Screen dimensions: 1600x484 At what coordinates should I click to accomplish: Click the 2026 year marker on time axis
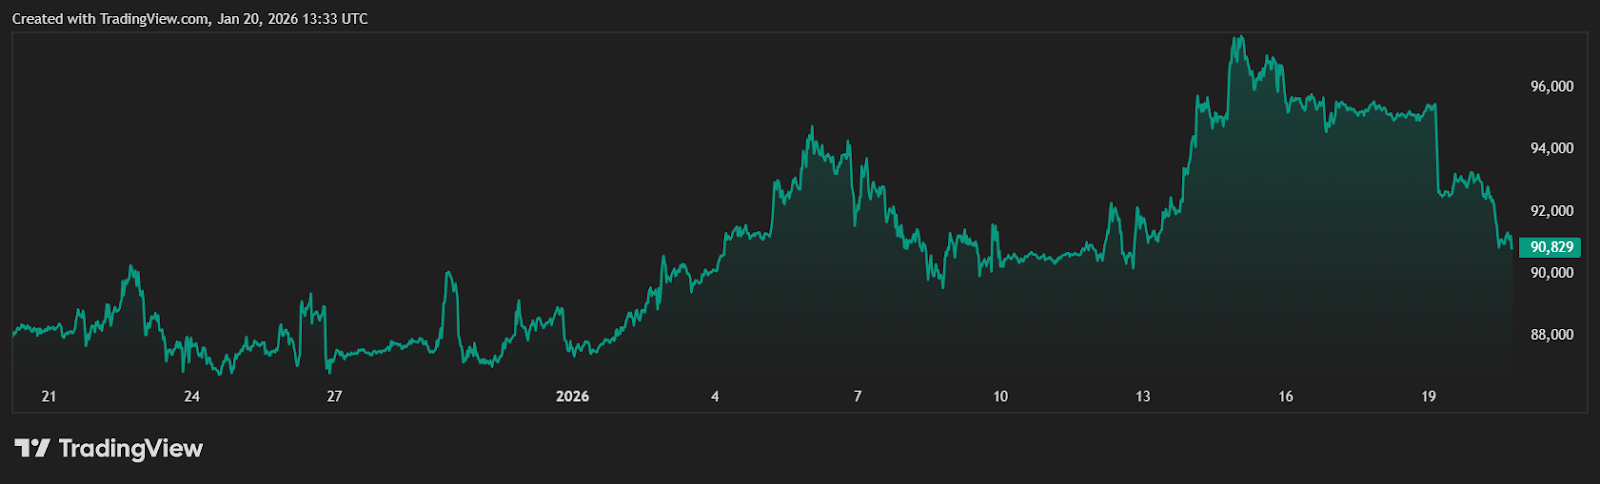(x=573, y=397)
